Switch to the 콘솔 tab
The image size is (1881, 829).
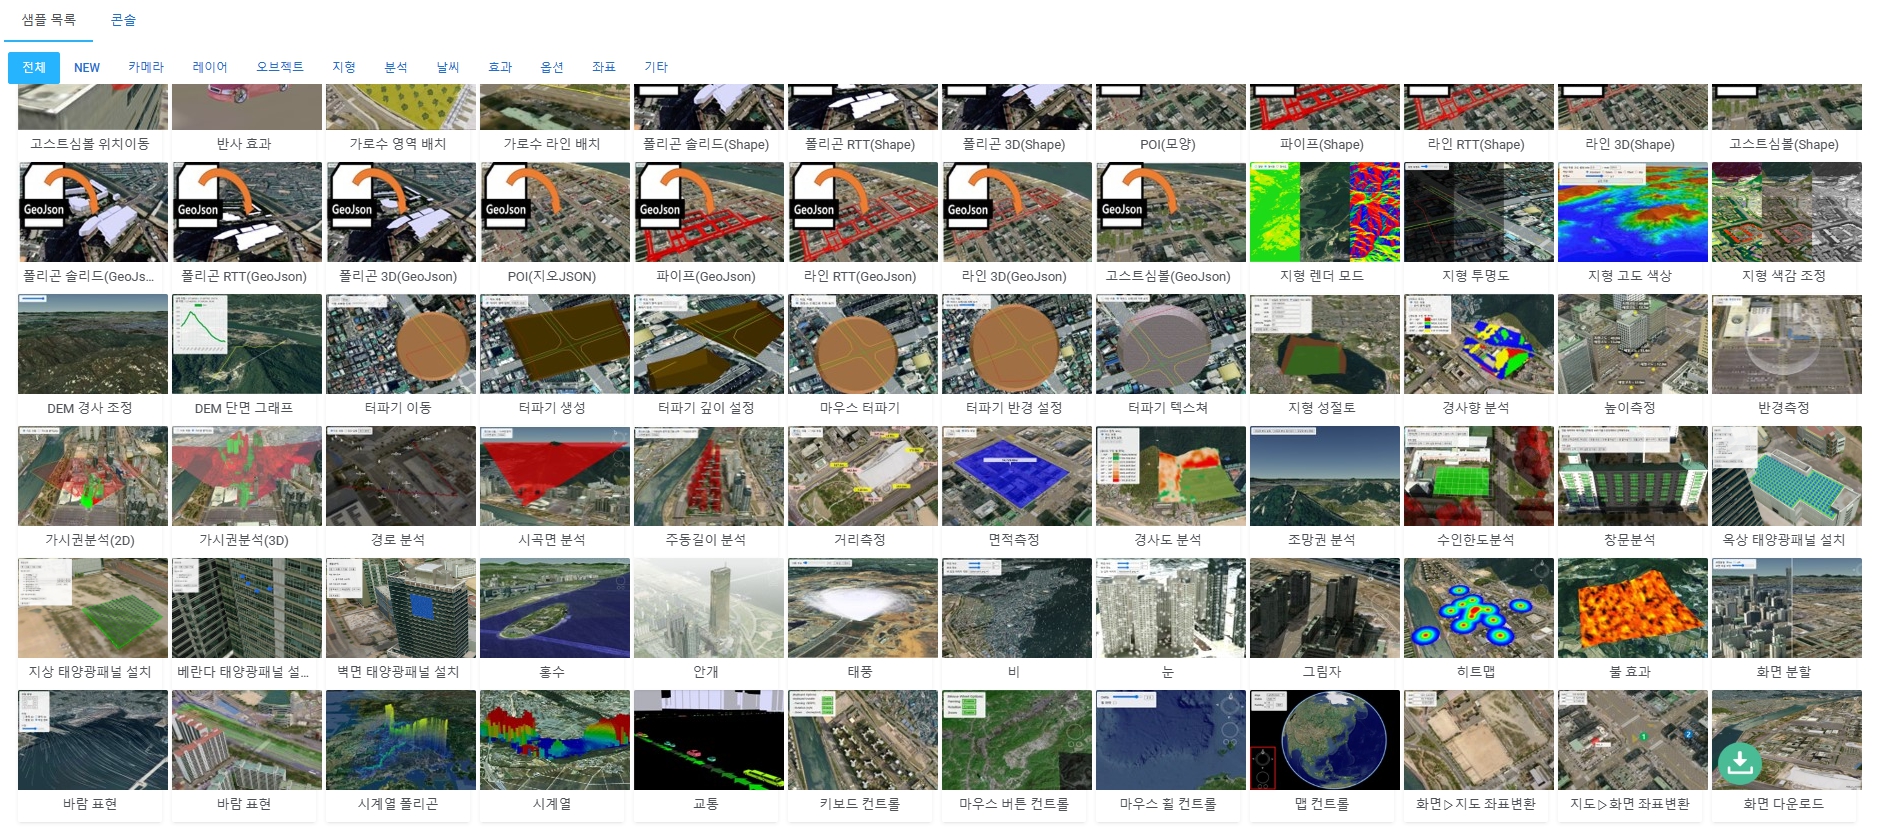123,20
